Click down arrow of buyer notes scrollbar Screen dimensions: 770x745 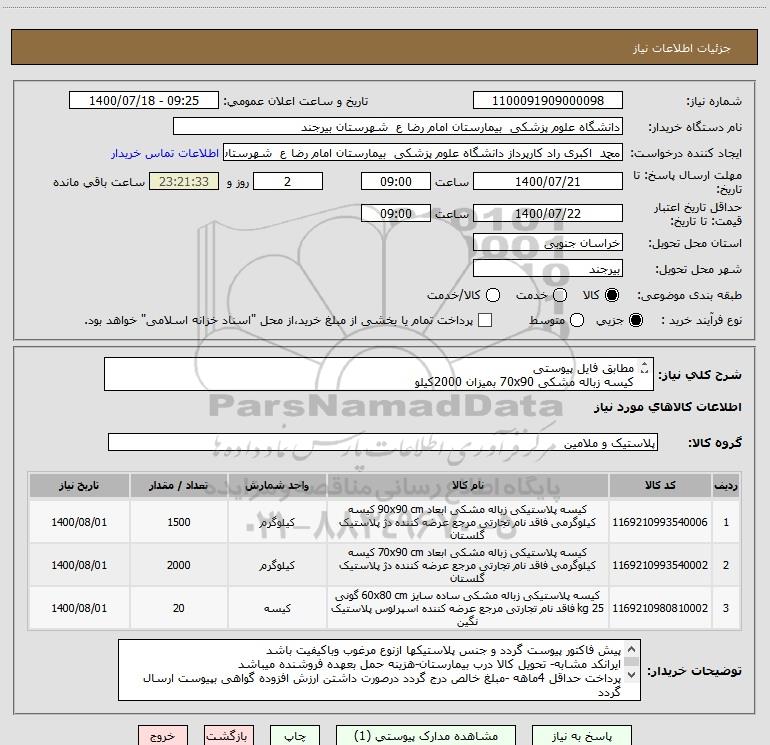632,675
